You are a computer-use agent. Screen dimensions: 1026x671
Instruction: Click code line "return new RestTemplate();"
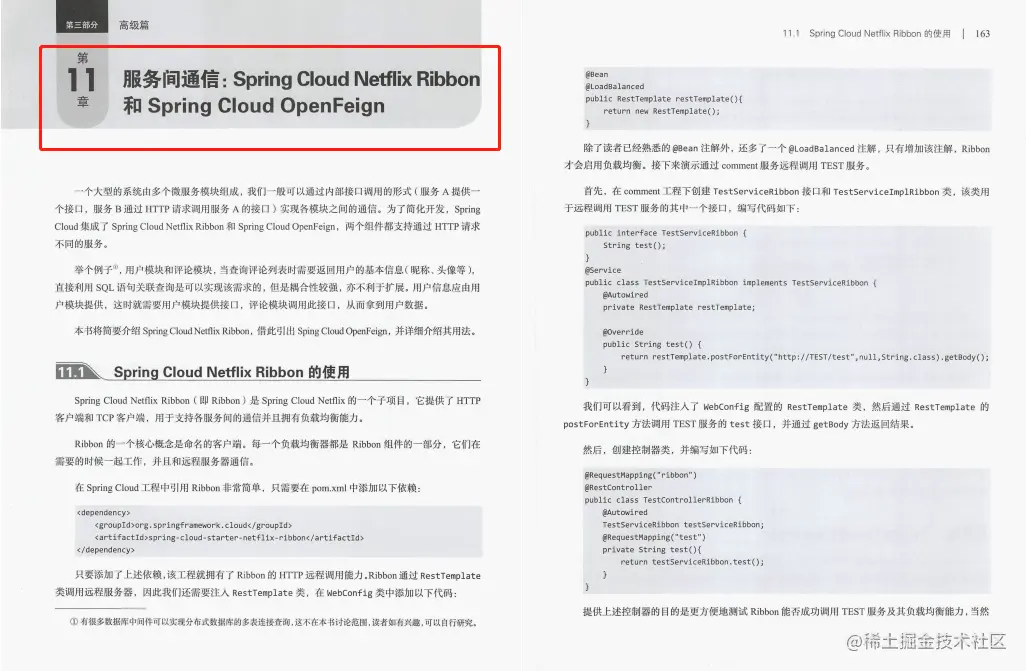pos(662,111)
